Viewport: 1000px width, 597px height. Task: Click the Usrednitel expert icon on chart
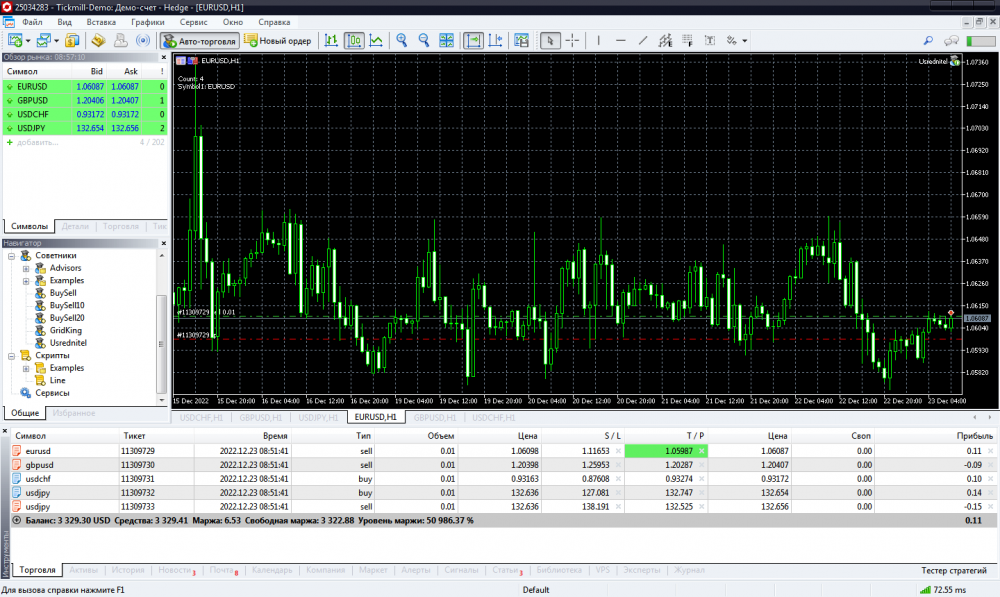click(x=955, y=61)
